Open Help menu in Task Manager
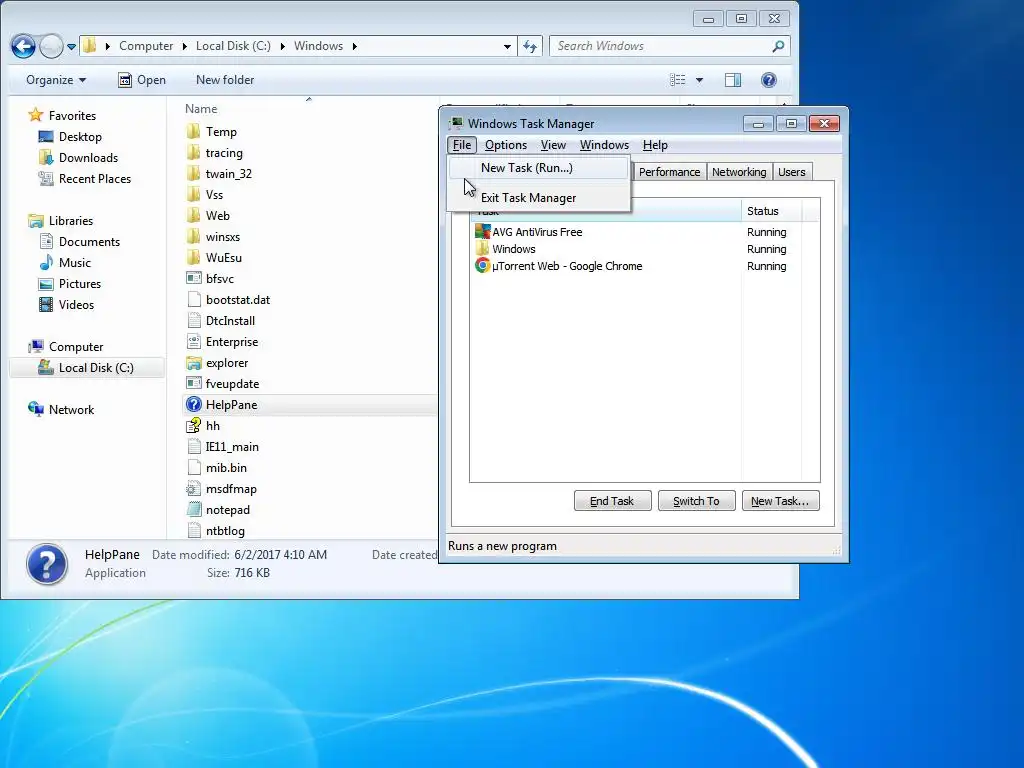1024x768 pixels. pyautogui.click(x=655, y=145)
